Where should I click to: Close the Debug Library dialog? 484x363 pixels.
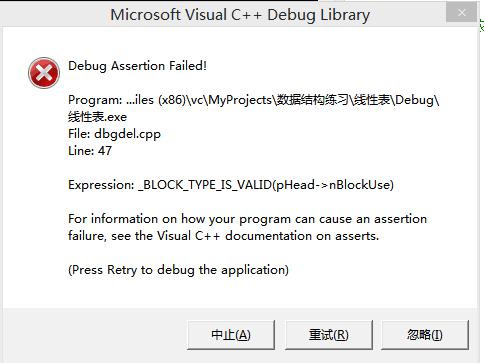tap(461, 13)
